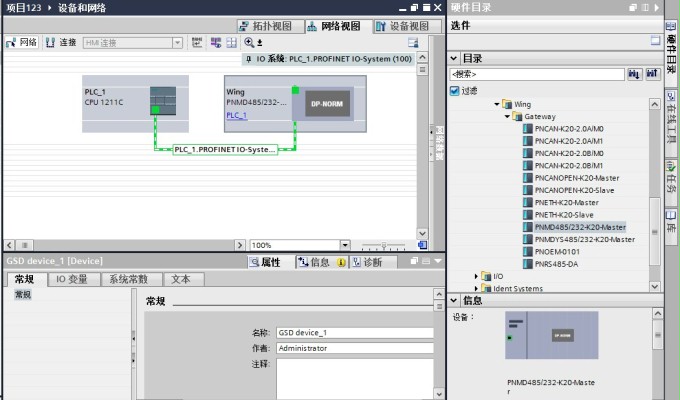The width and height of the screenshot is (680, 400).
Task: Select the PLC_1.PROFINET IO-Syste... network label
Action: (225, 150)
